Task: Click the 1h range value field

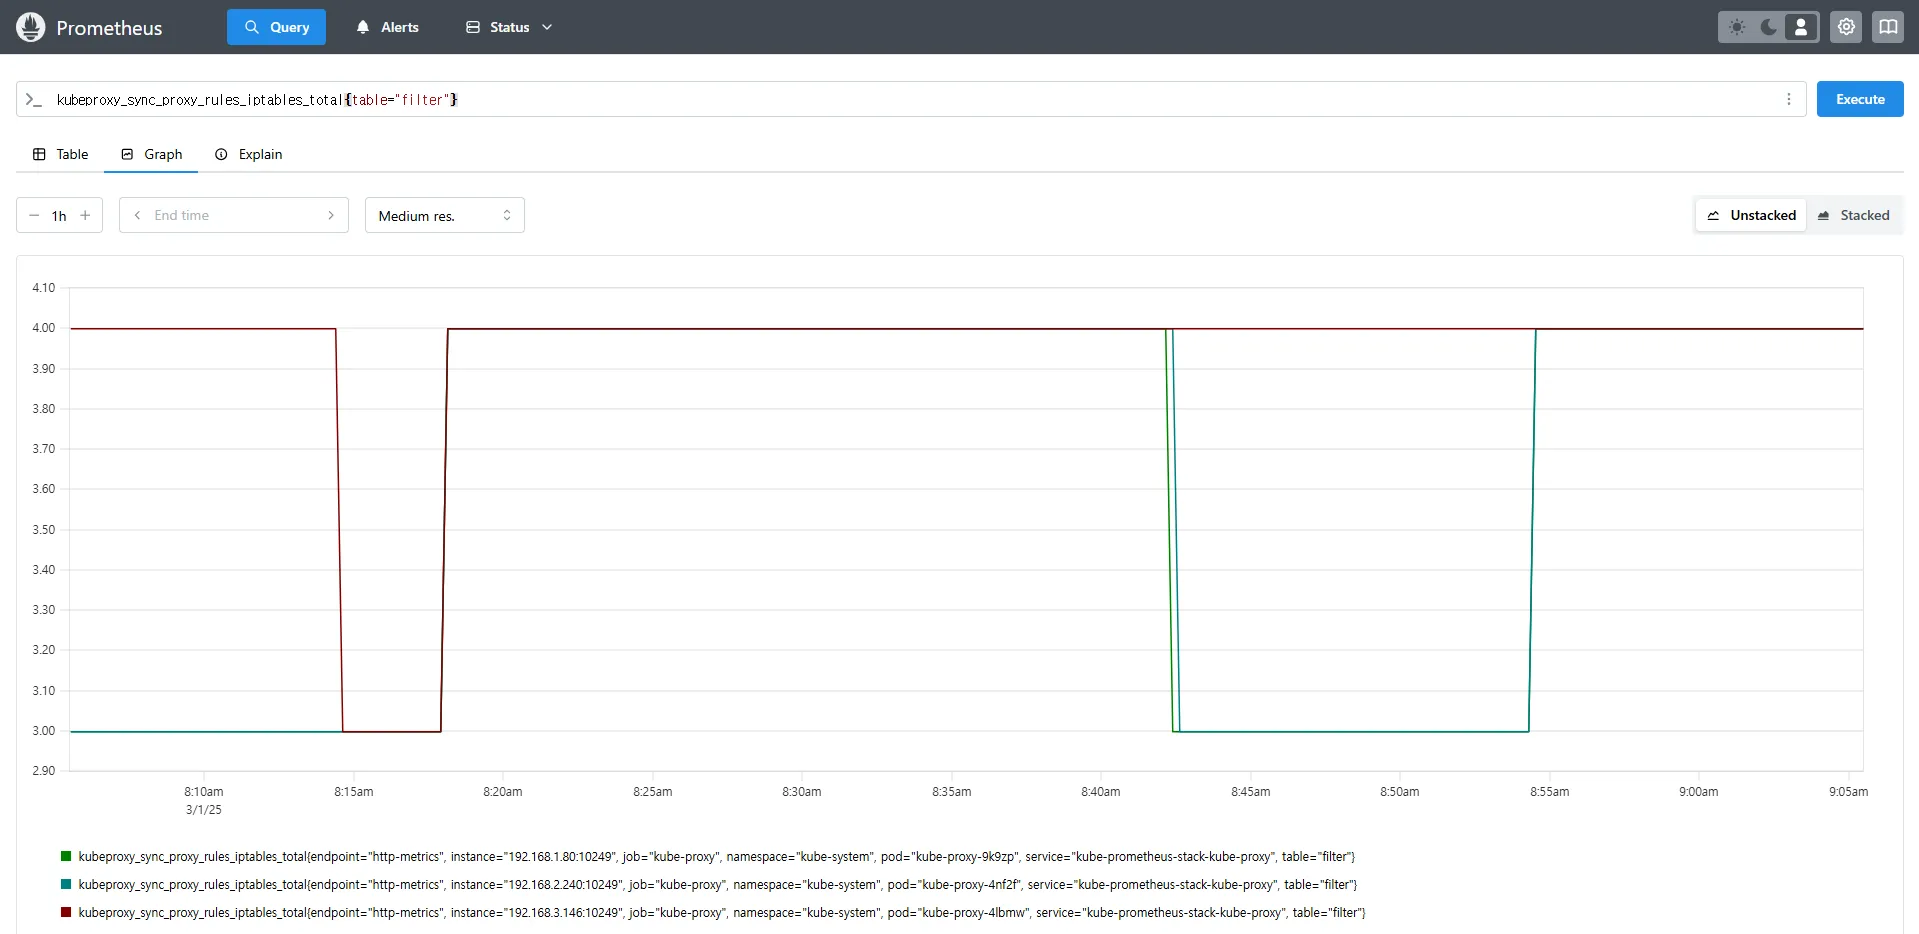Action: coord(59,215)
